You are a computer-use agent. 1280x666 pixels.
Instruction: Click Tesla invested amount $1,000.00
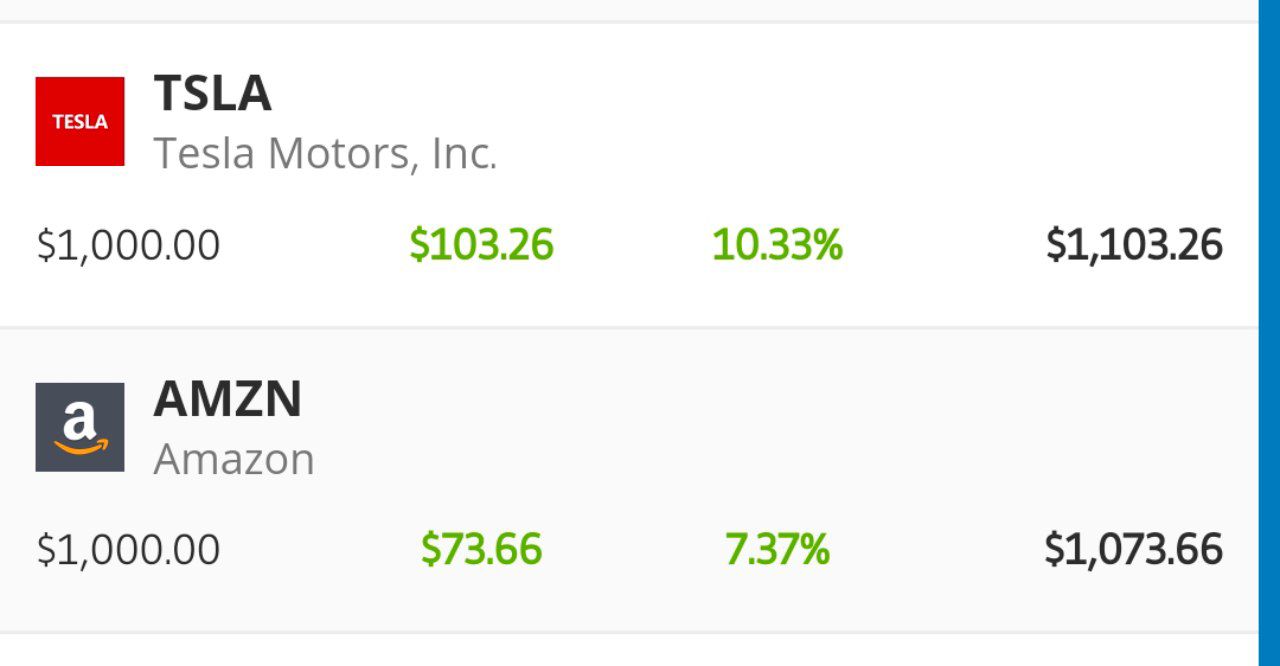(128, 245)
